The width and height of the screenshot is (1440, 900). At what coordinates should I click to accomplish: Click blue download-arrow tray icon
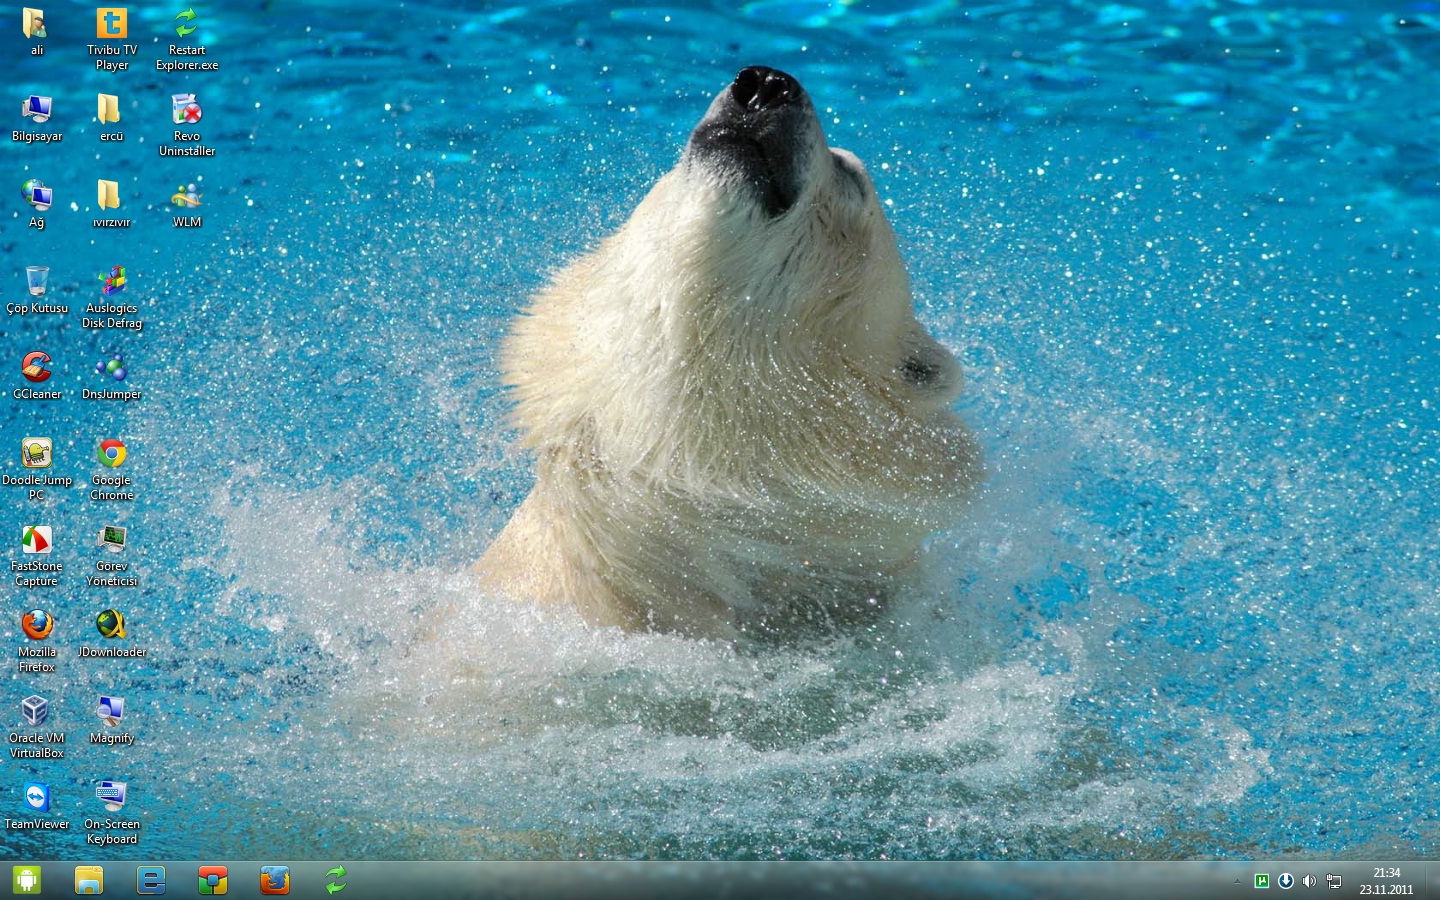[x=1286, y=881]
